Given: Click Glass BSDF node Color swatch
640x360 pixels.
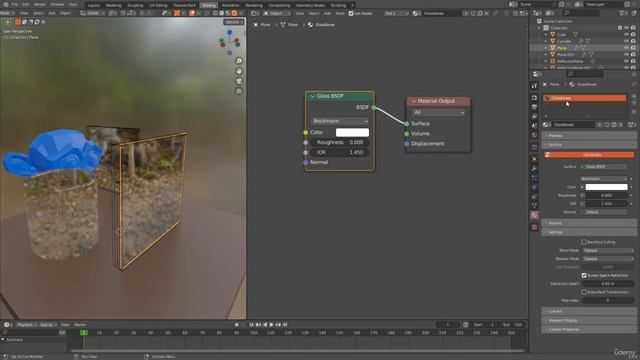Looking at the screenshot, I should [x=352, y=132].
